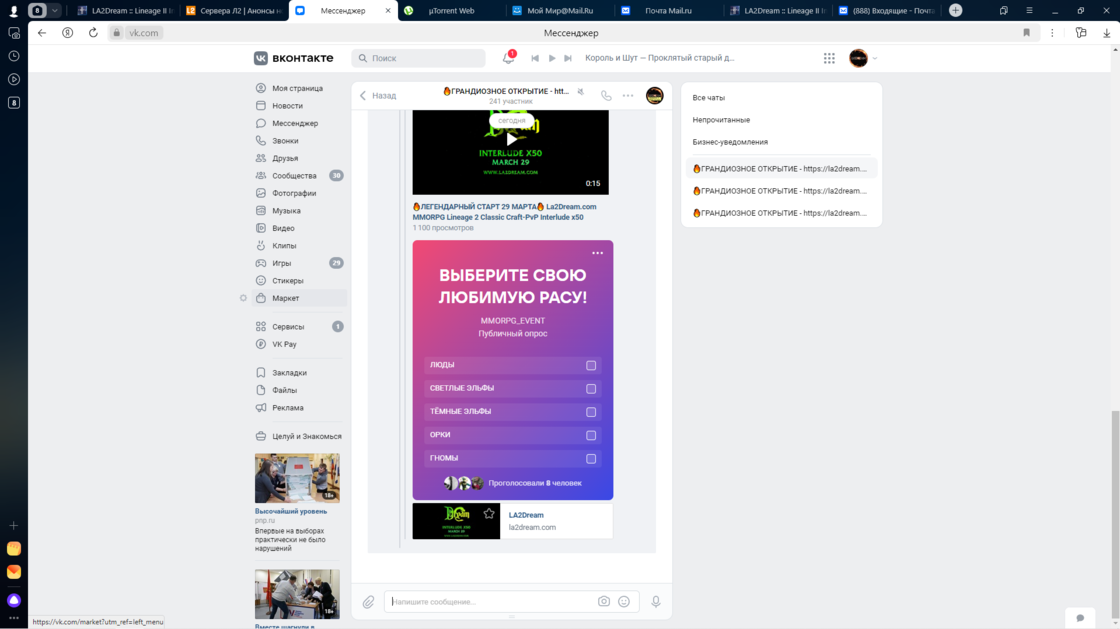1120x629 pixels.
Task: Check the ОРКИ poll option
Action: 591,436
